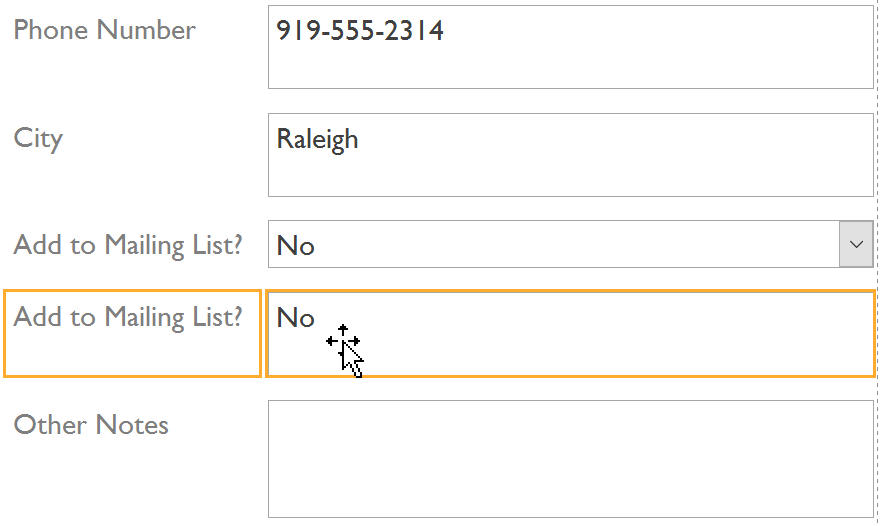Screen dimensions: 886x526
Task: Select the City label
Action: pos(38,138)
